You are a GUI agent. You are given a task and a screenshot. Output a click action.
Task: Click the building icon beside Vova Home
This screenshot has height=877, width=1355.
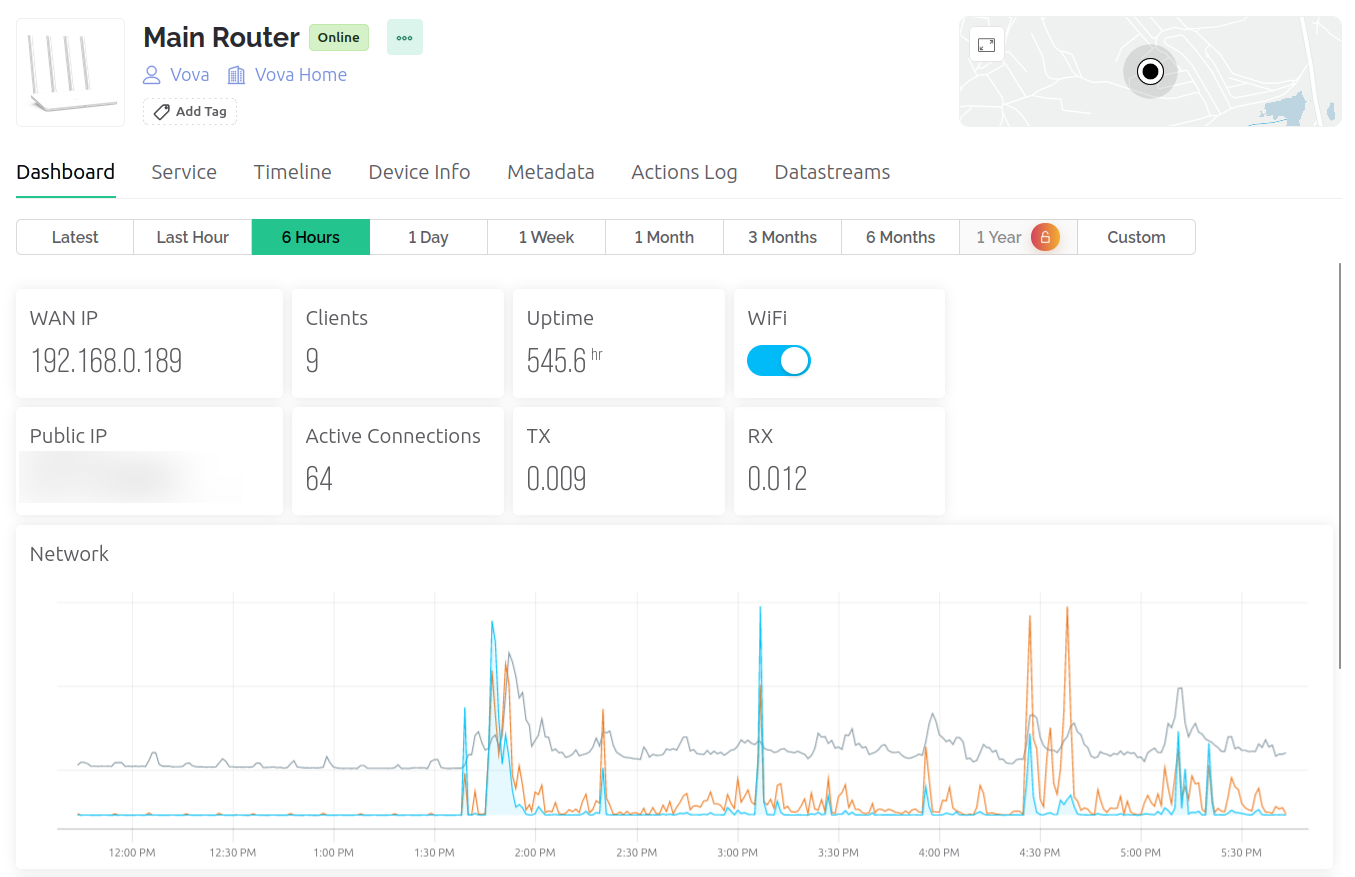tap(236, 74)
